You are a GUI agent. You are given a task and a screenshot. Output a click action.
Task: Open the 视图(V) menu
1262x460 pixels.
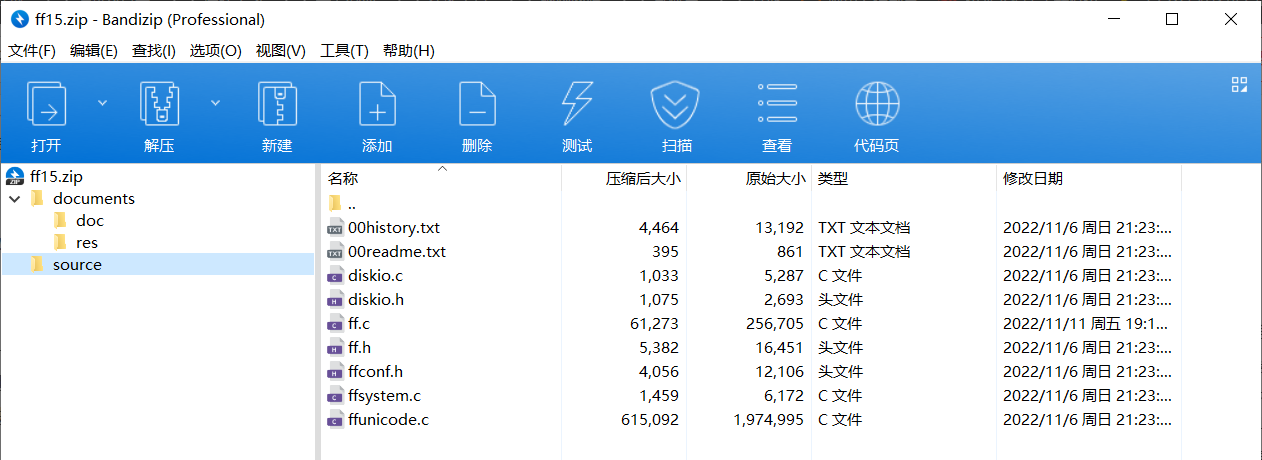coord(281,50)
